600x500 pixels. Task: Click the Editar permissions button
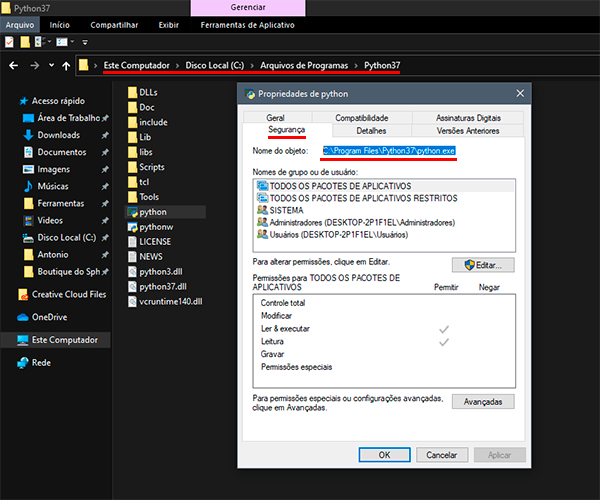(x=483, y=265)
